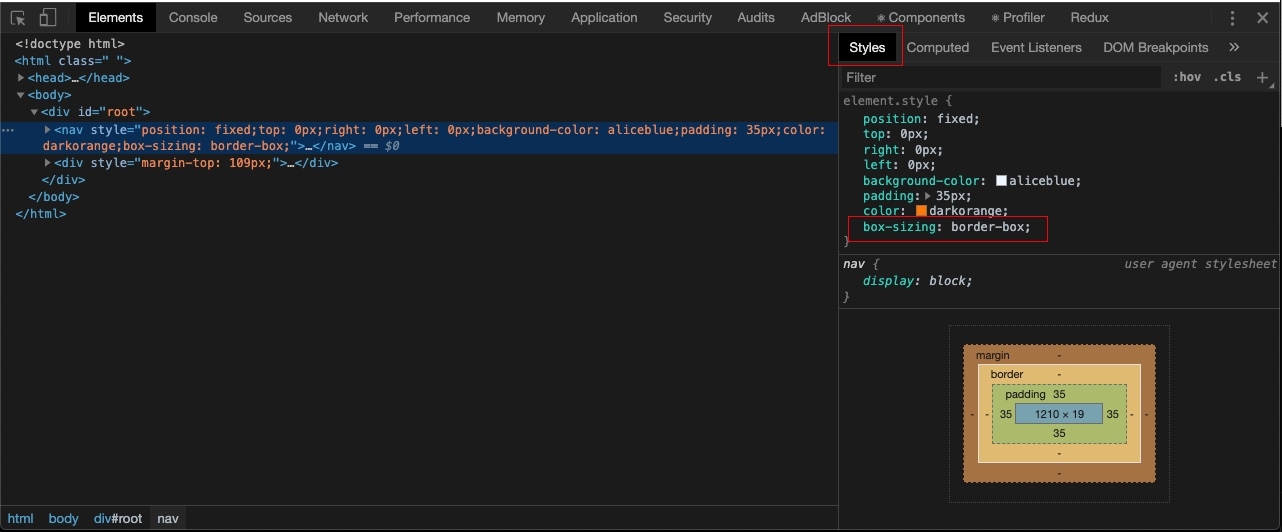This screenshot has height=532, width=1282.
Task: Click the plus icon to add style rule
Action: [1262, 77]
